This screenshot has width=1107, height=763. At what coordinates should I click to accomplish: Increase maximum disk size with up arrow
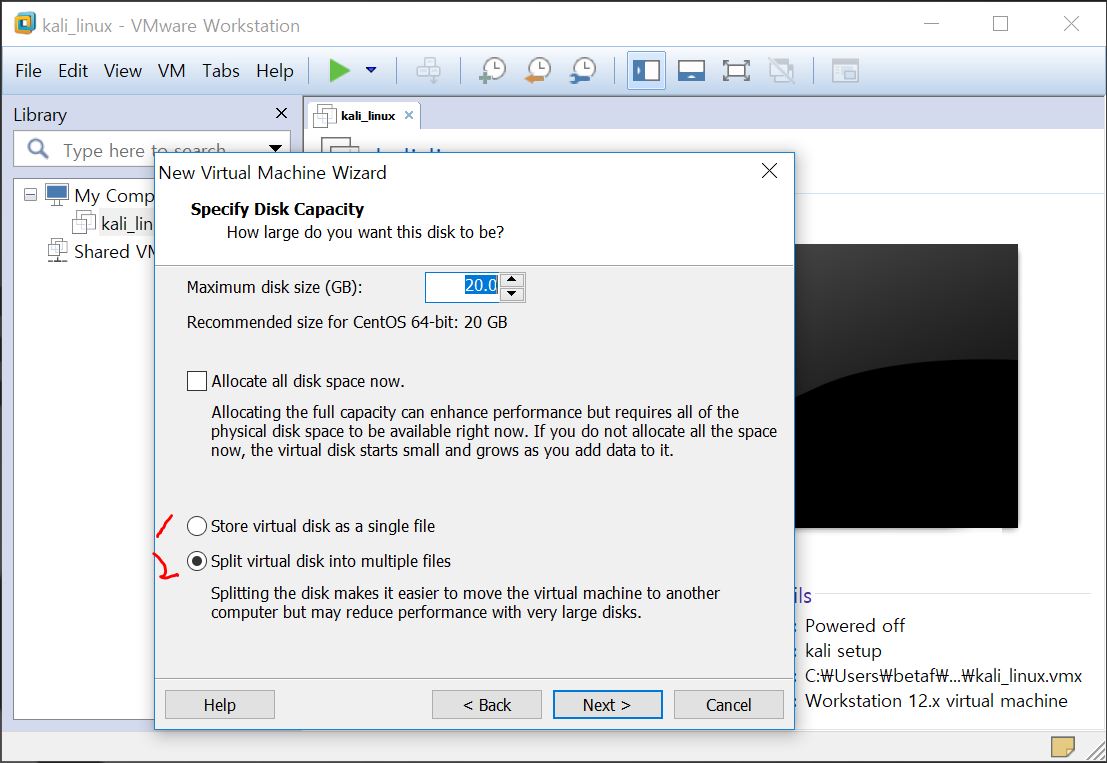tap(512, 280)
